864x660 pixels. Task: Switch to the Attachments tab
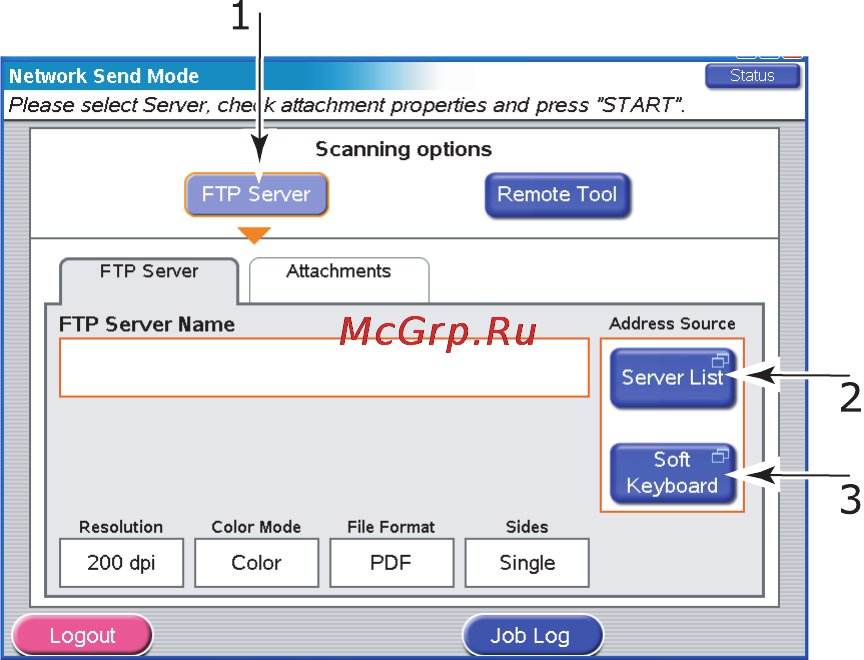[x=339, y=280]
